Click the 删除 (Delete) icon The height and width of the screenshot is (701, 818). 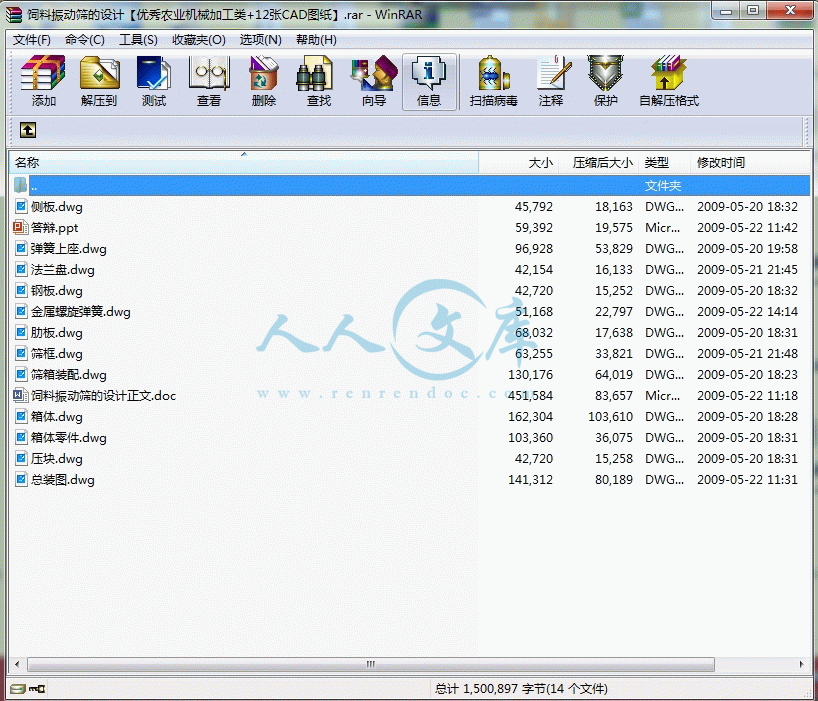[x=264, y=81]
